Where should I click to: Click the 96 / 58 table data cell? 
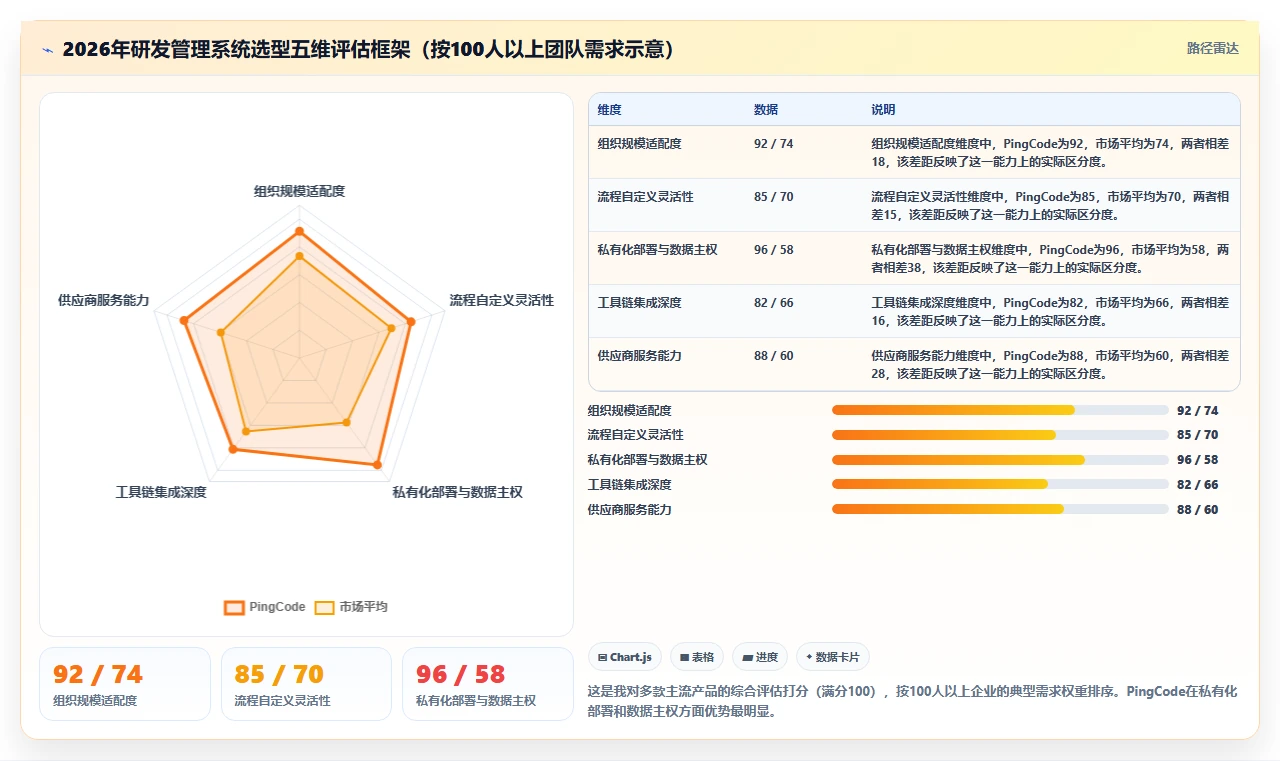click(x=774, y=250)
